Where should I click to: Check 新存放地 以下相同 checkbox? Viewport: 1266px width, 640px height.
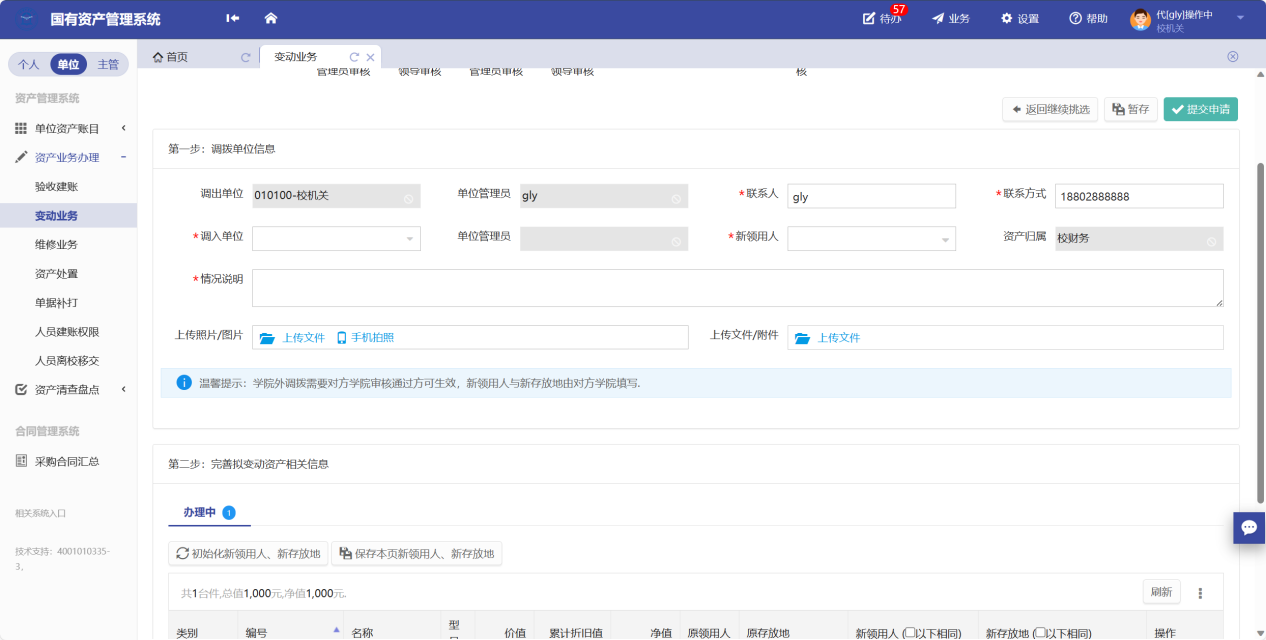pyautogui.click(x=1040, y=633)
